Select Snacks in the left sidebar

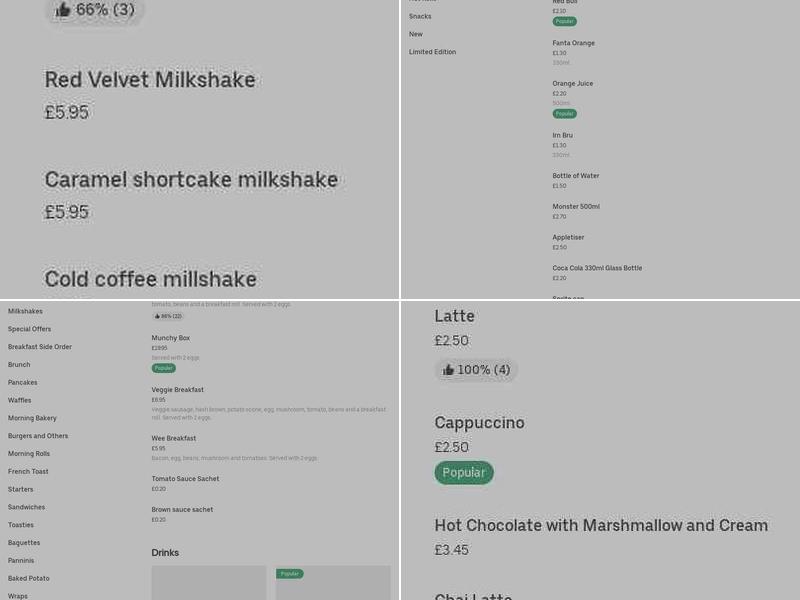coord(420,15)
